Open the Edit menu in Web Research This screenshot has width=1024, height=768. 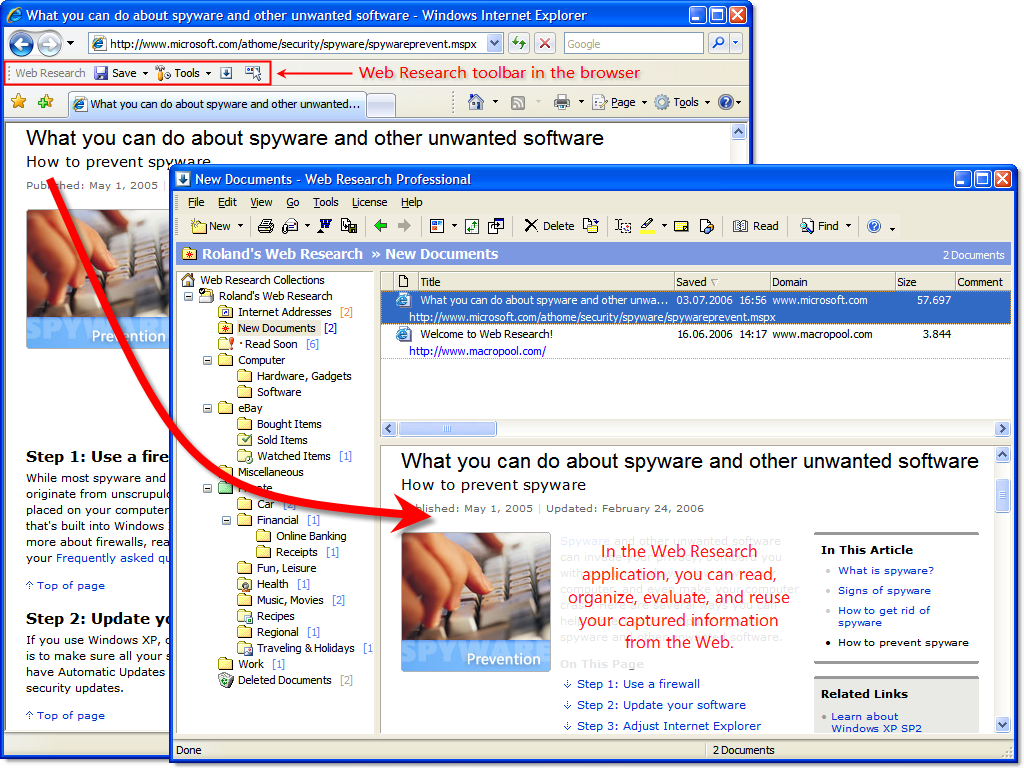pos(227,202)
